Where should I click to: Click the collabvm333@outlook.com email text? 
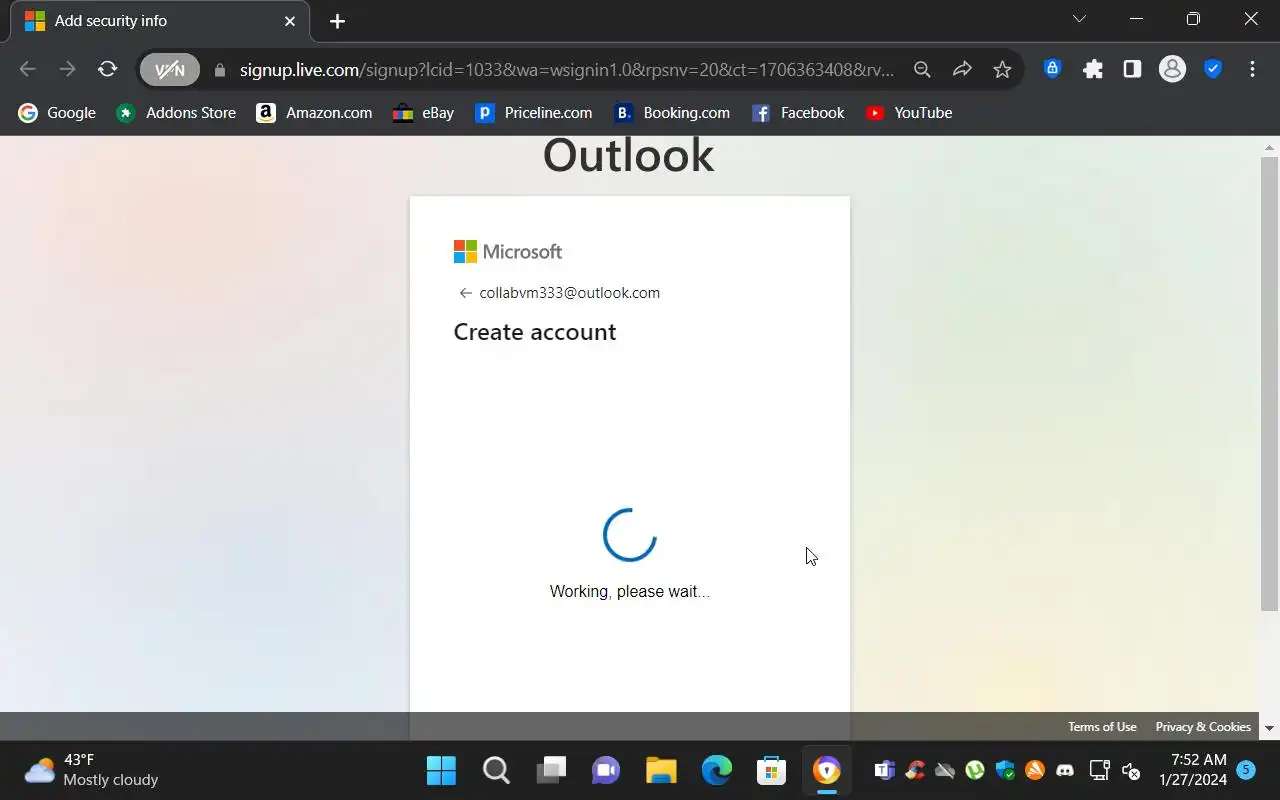[570, 293]
